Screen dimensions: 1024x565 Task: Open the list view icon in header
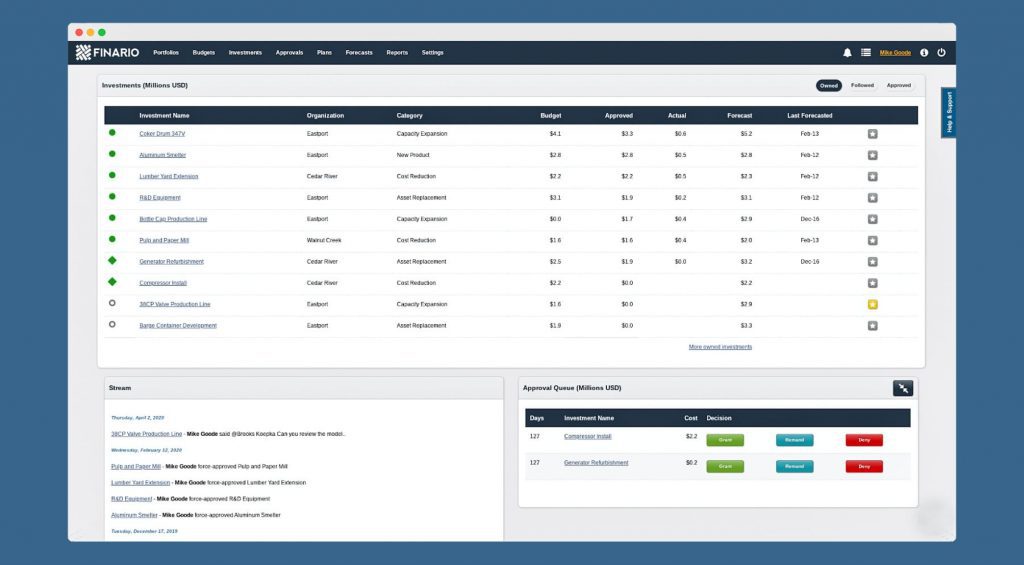tap(866, 53)
